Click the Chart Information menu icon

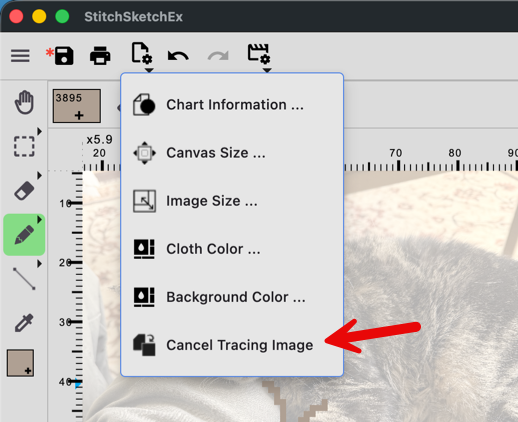144,105
